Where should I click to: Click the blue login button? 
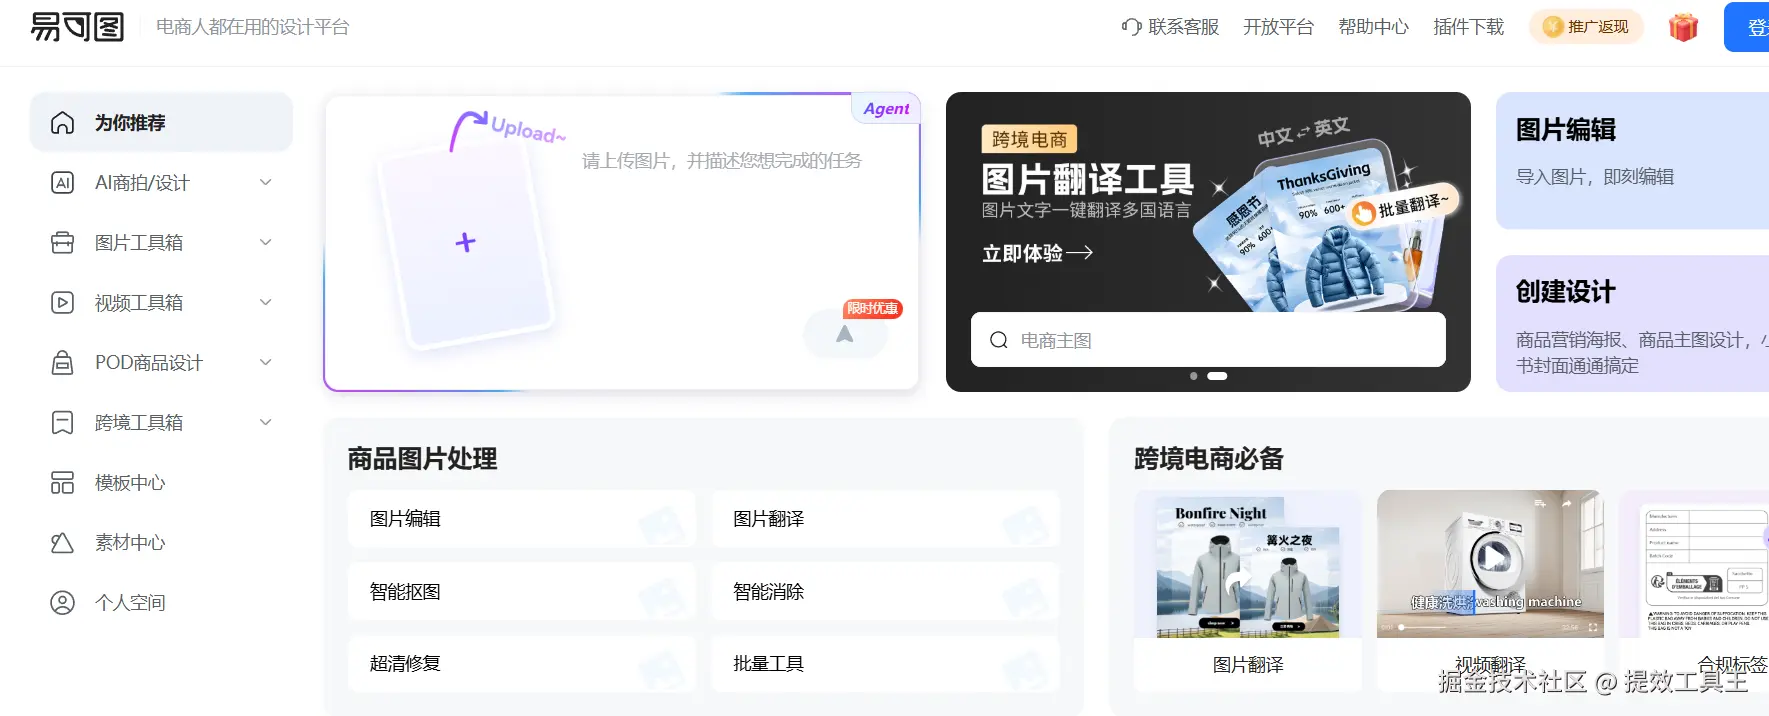click(x=1746, y=27)
